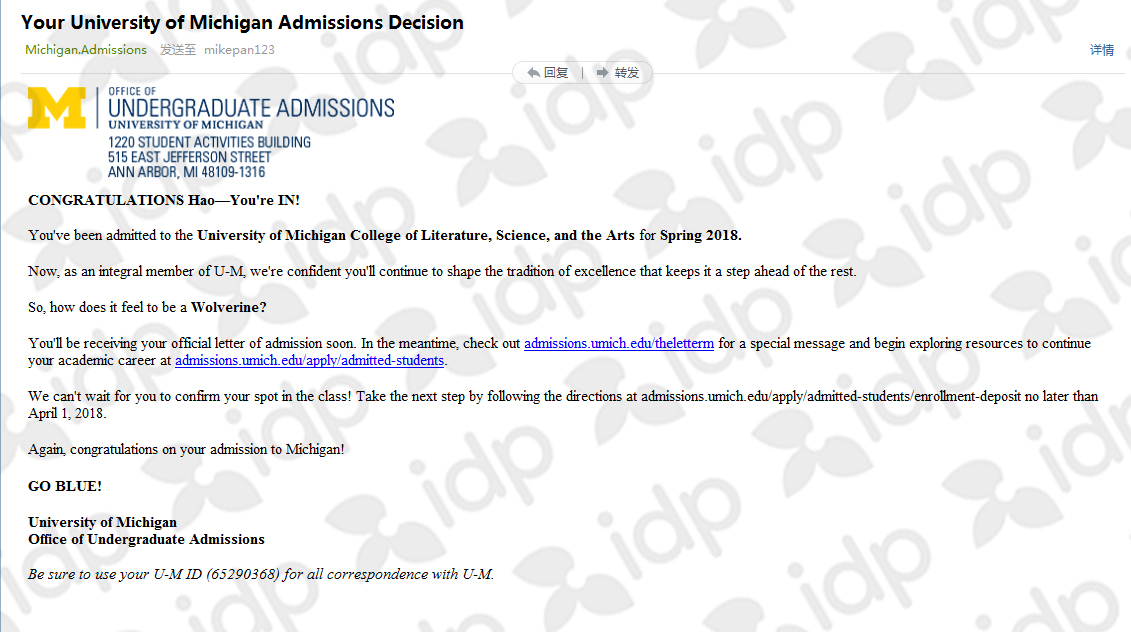Click the yellow block M logo
The image size is (1131, 632).
(57, 109)
